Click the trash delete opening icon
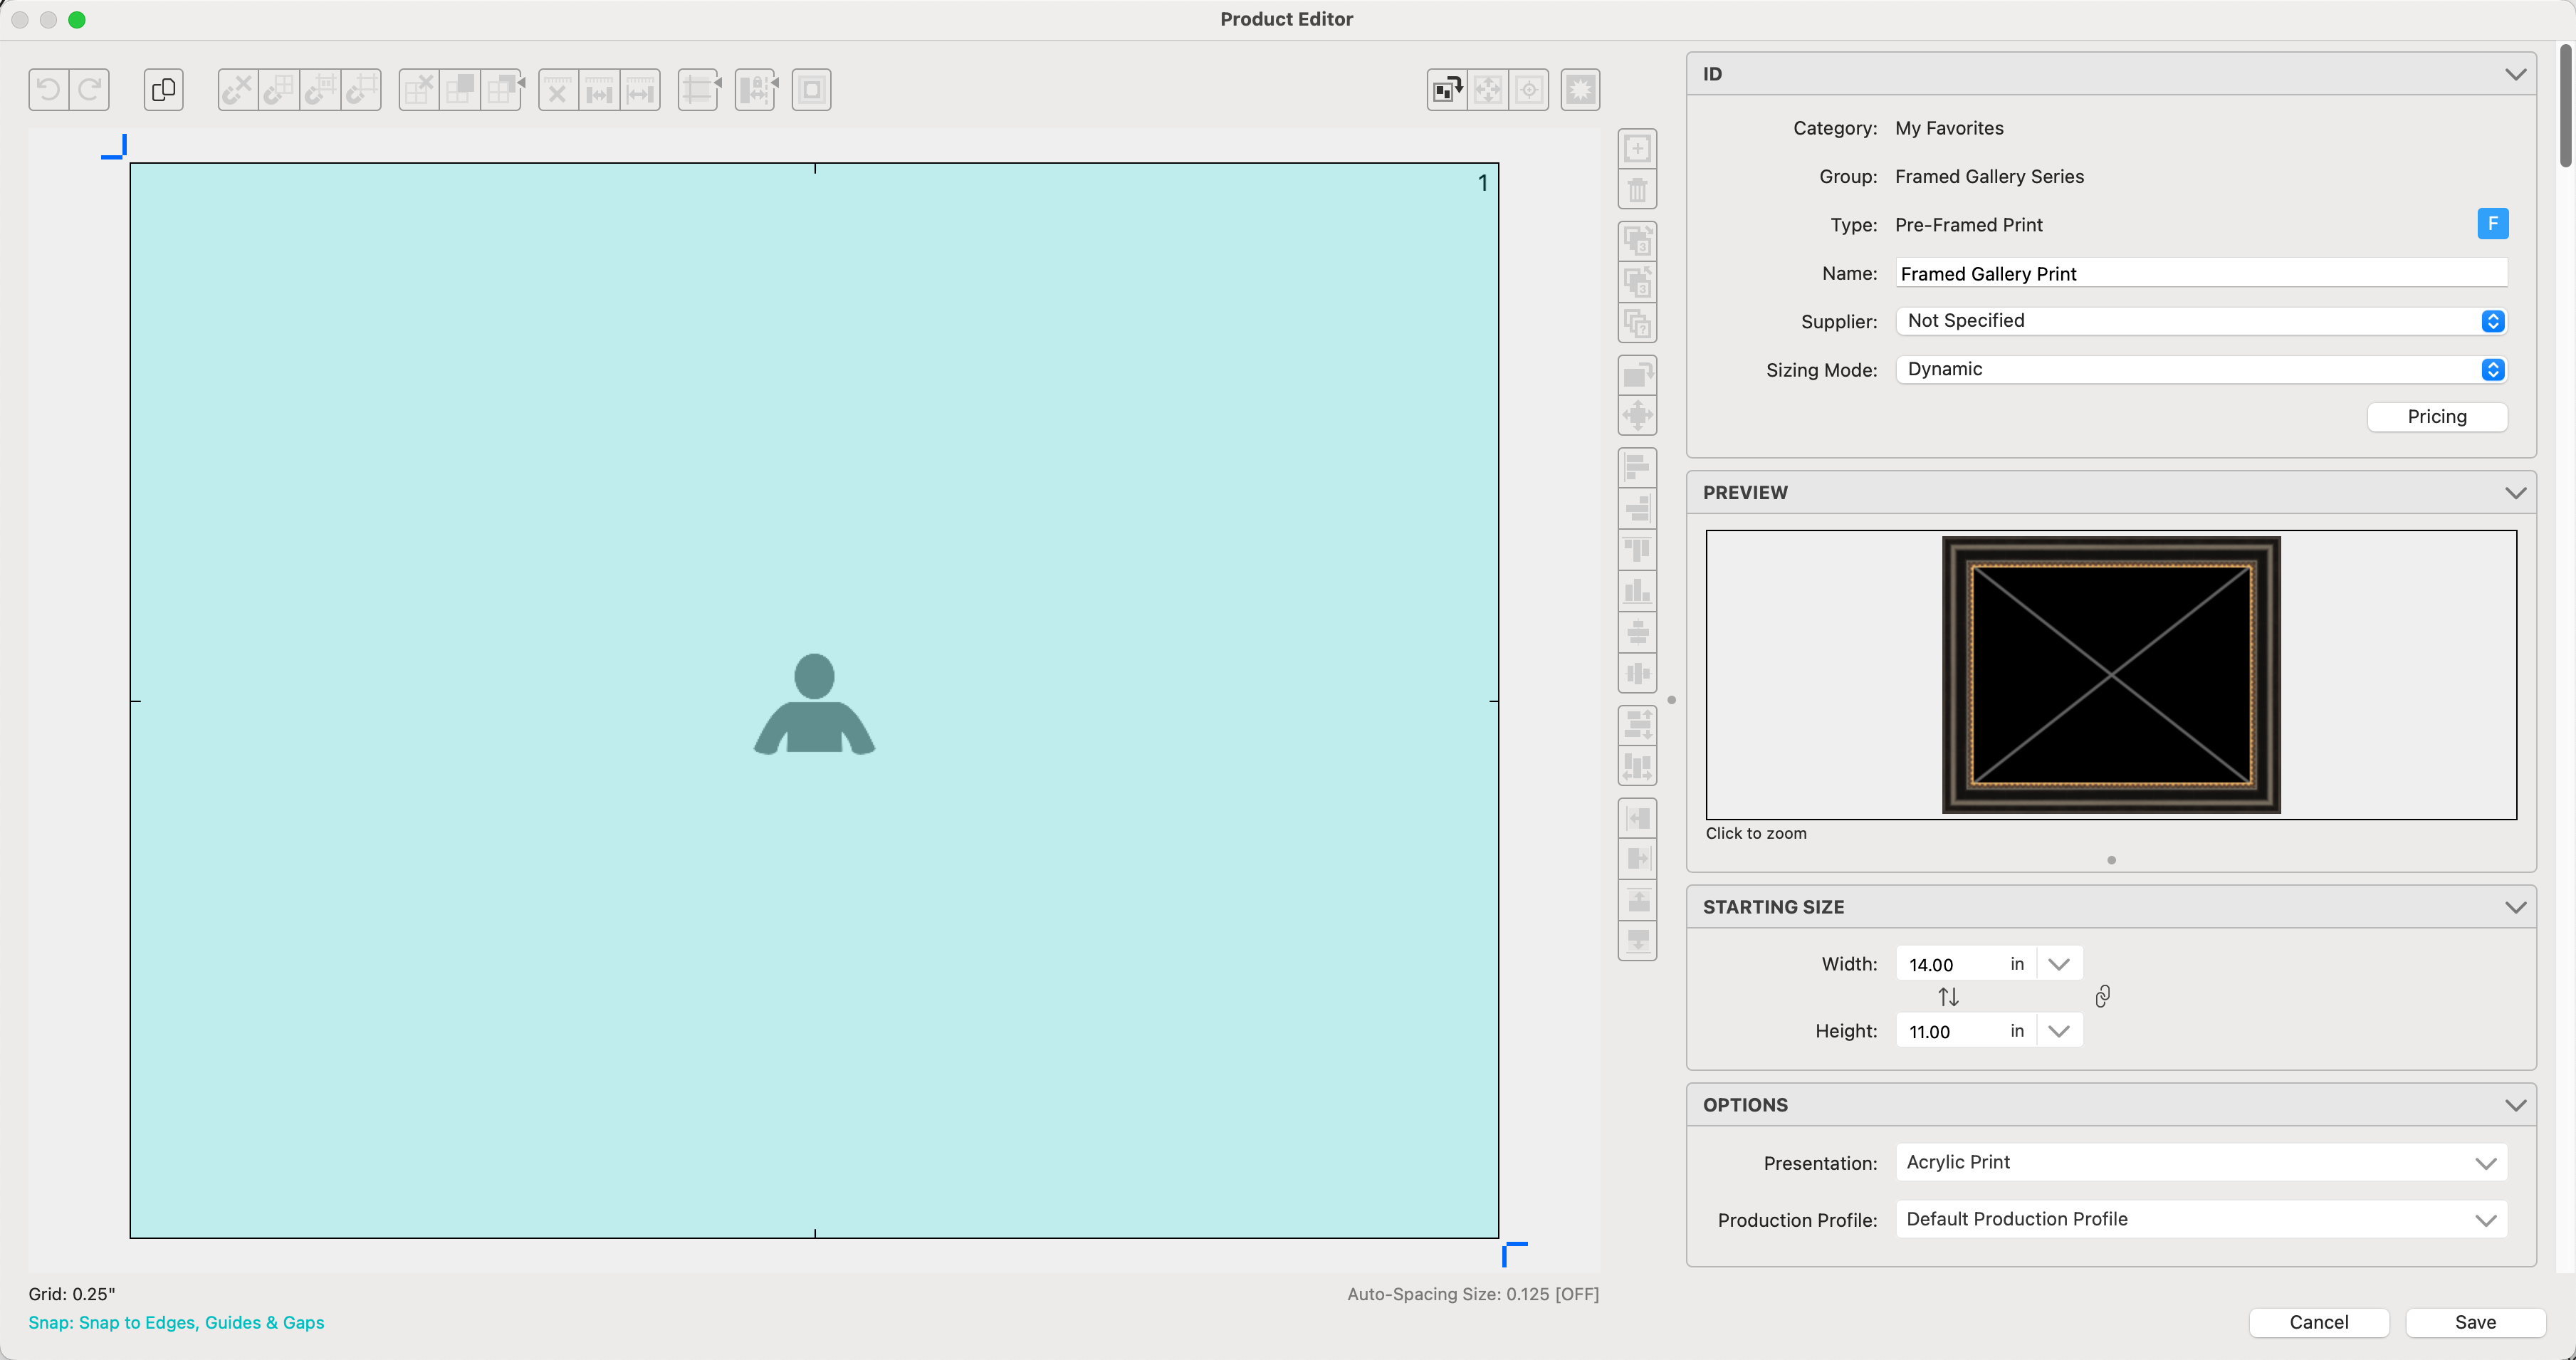The width and height of the screenshot is (2576, 1360). pos(1637,190)
